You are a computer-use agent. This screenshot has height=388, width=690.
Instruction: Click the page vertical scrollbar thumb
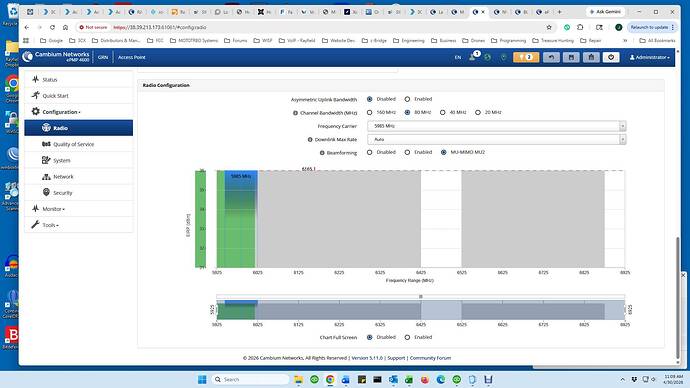click(678, 298)
